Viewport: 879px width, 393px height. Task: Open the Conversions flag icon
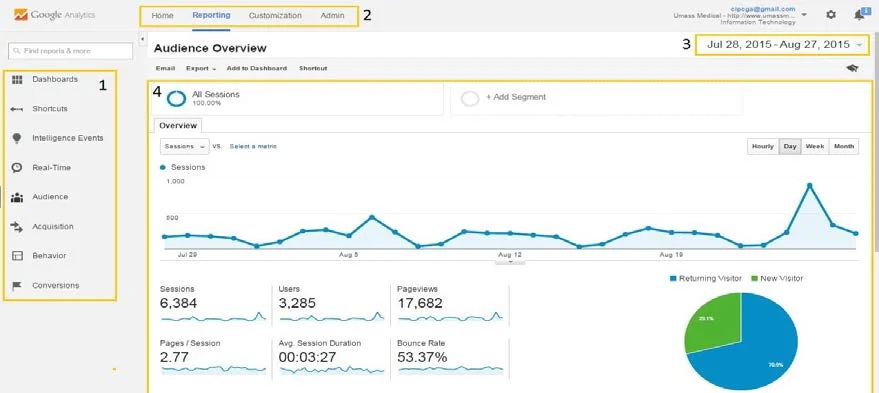(x=17, y=285)
